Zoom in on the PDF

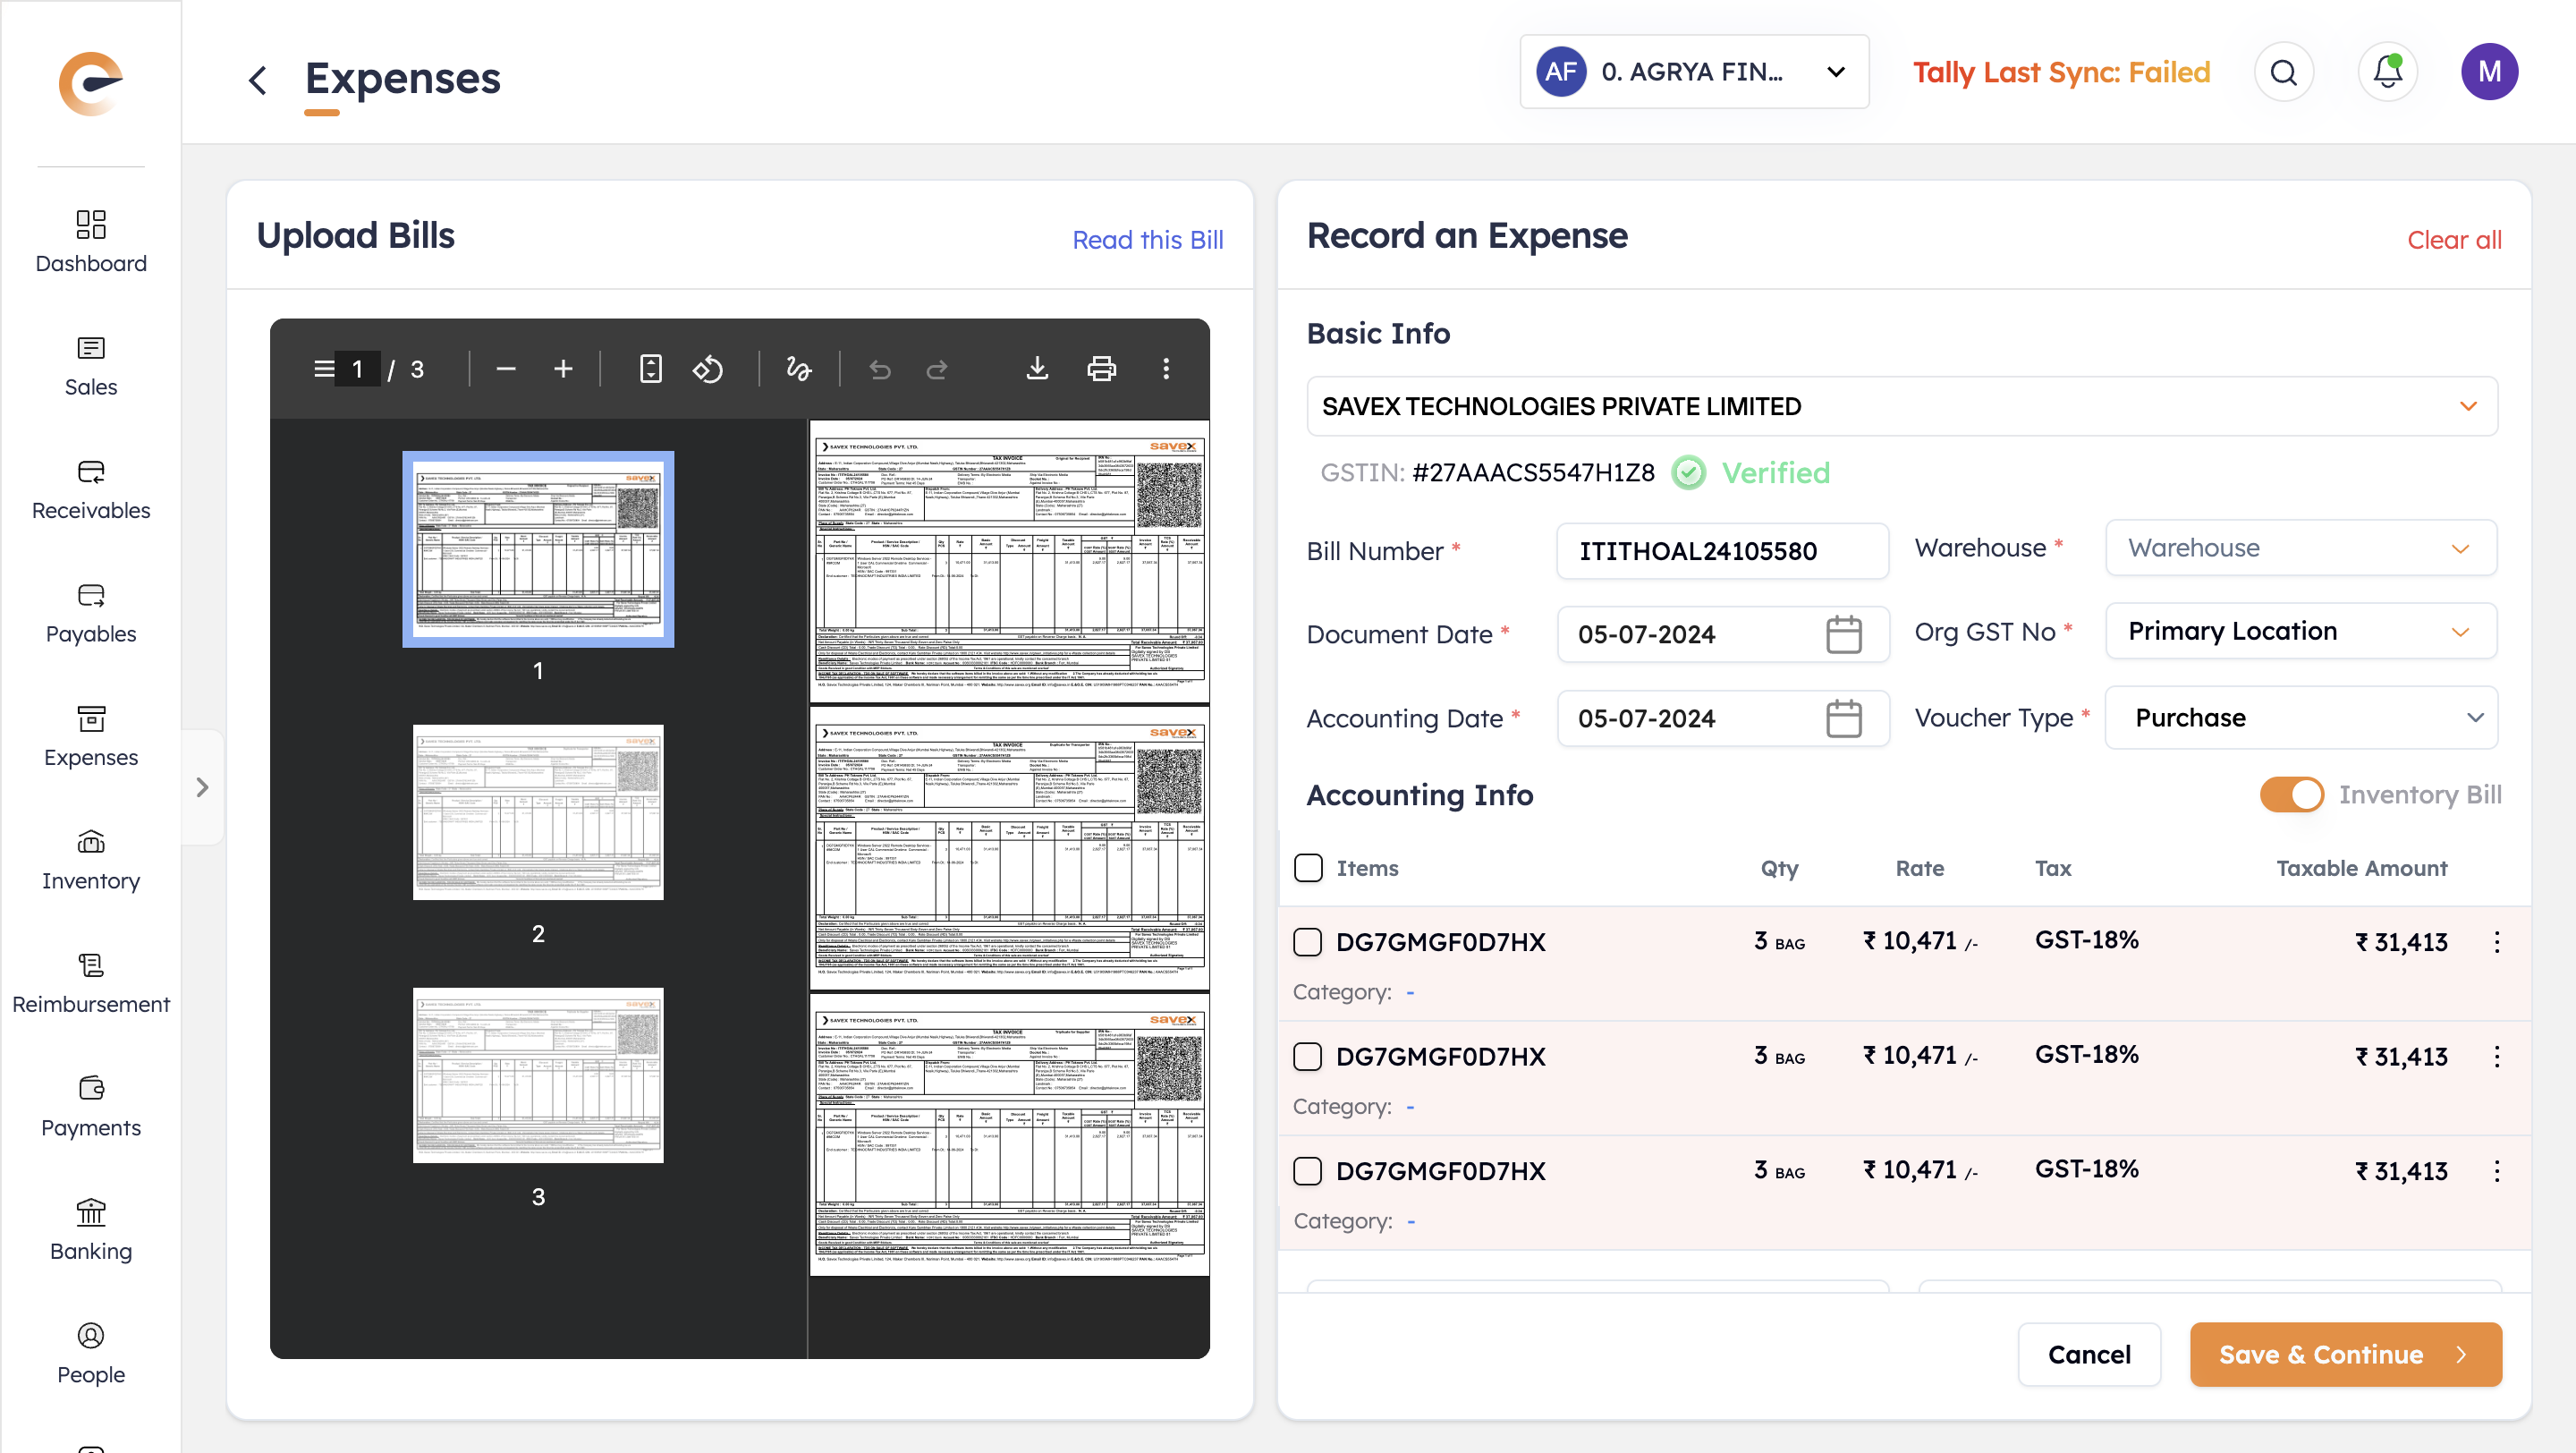(563, 369)
